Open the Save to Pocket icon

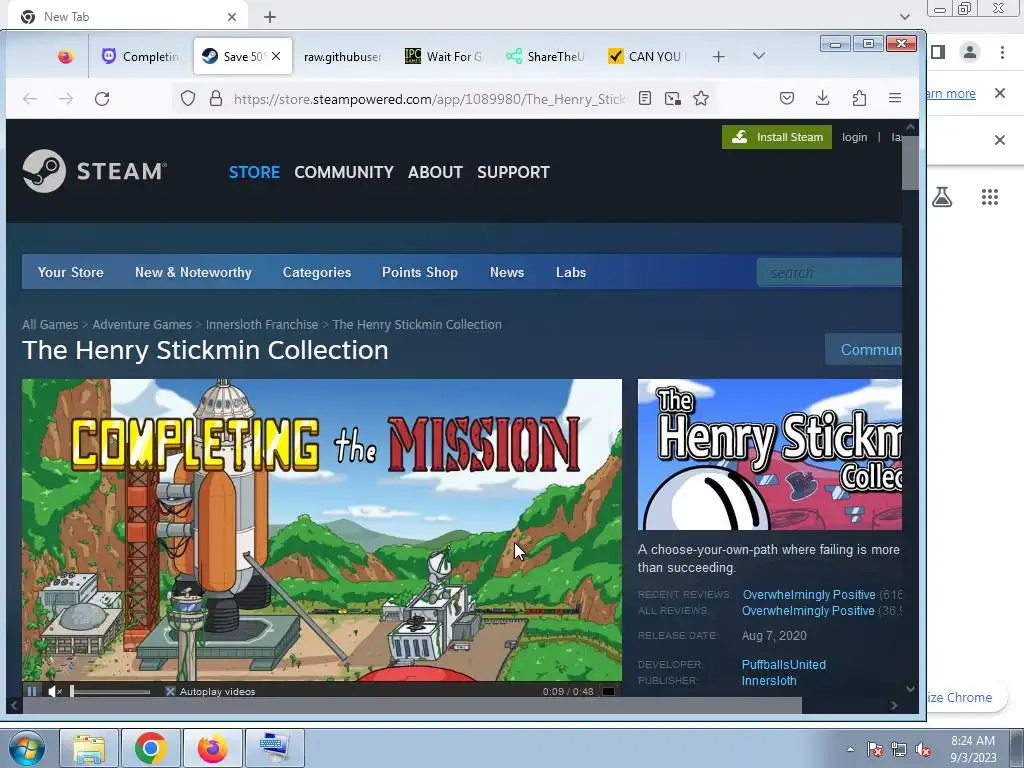click(x=787, y=99)
